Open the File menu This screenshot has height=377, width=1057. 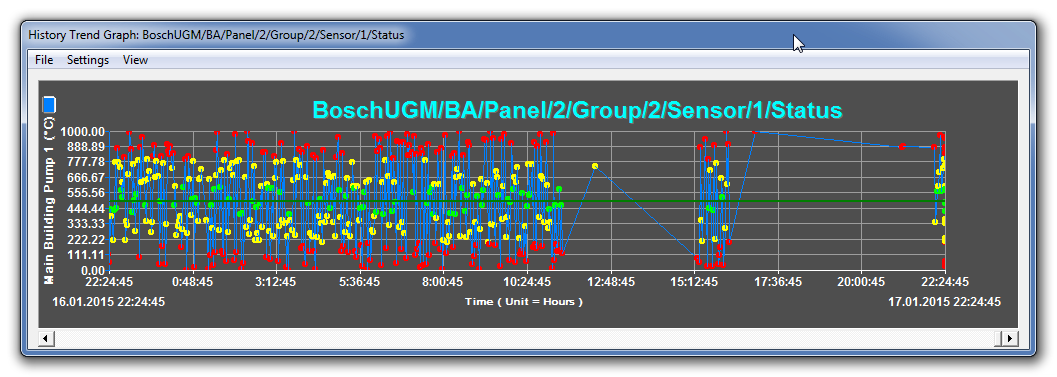[x=44, y=60]
